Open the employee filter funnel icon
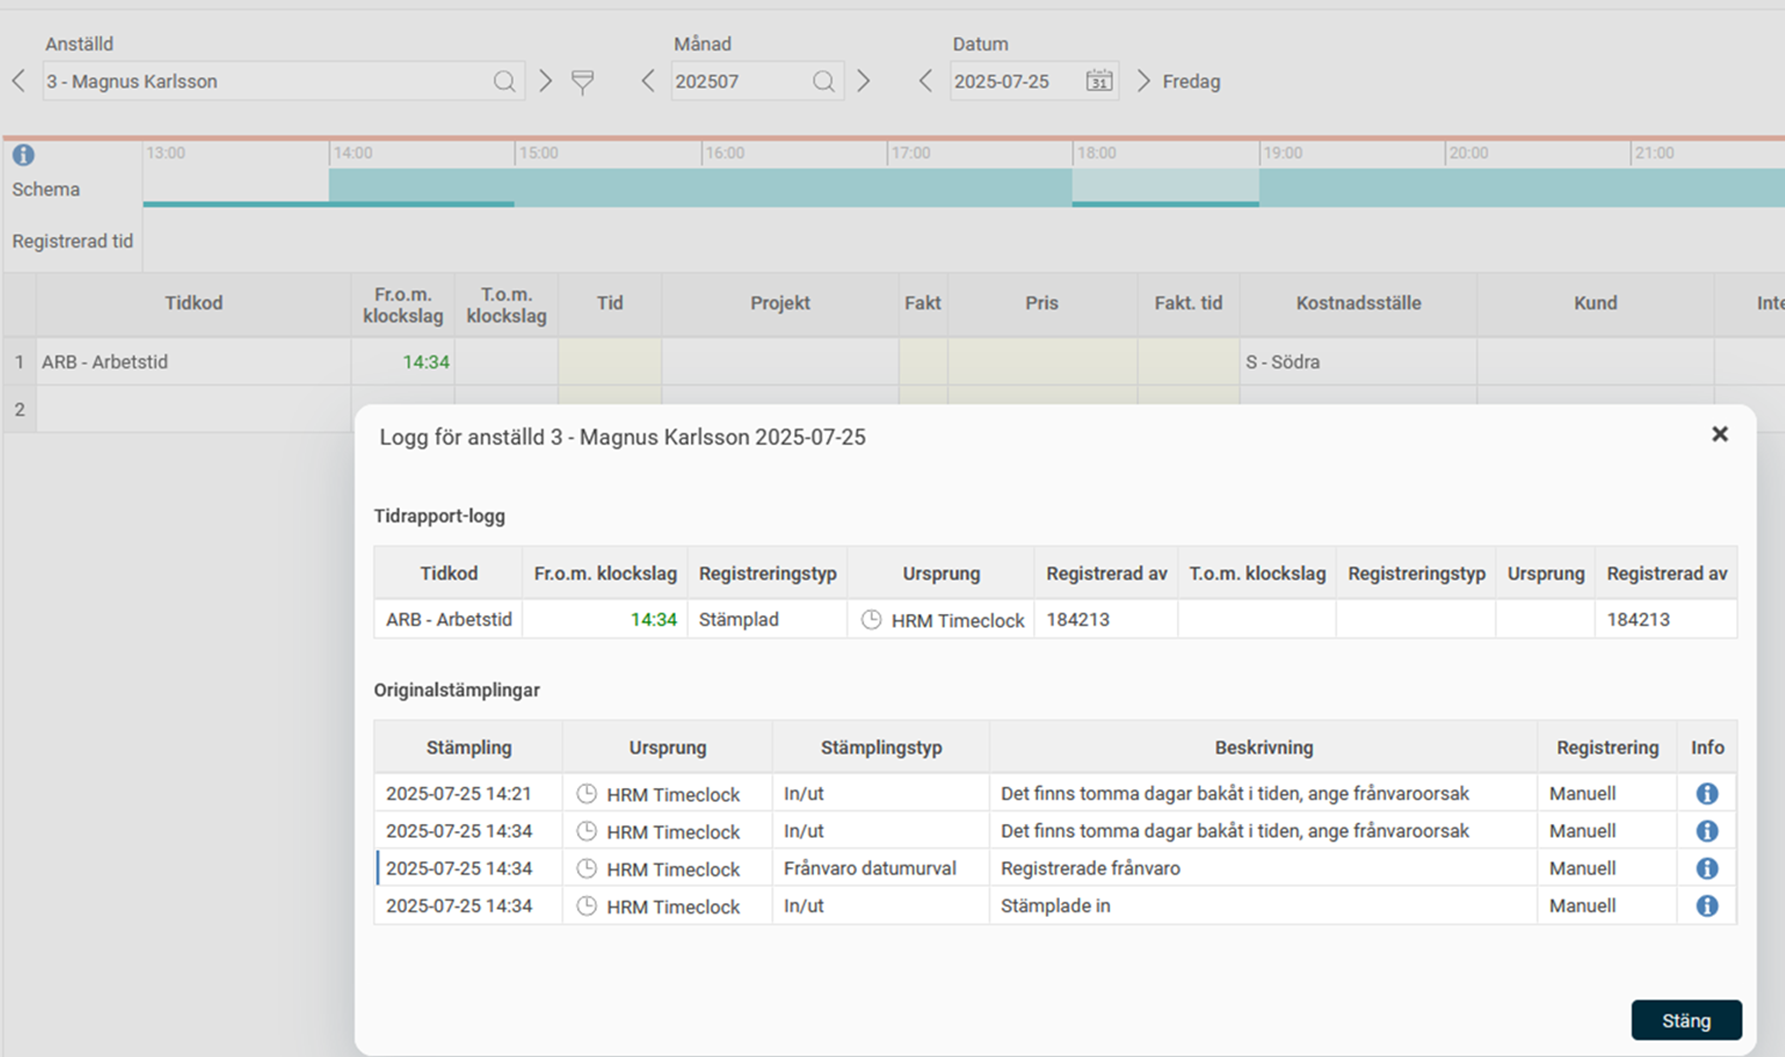Image resolution: width=1785 pixels, height=1057 pixels. coord(582,82)
